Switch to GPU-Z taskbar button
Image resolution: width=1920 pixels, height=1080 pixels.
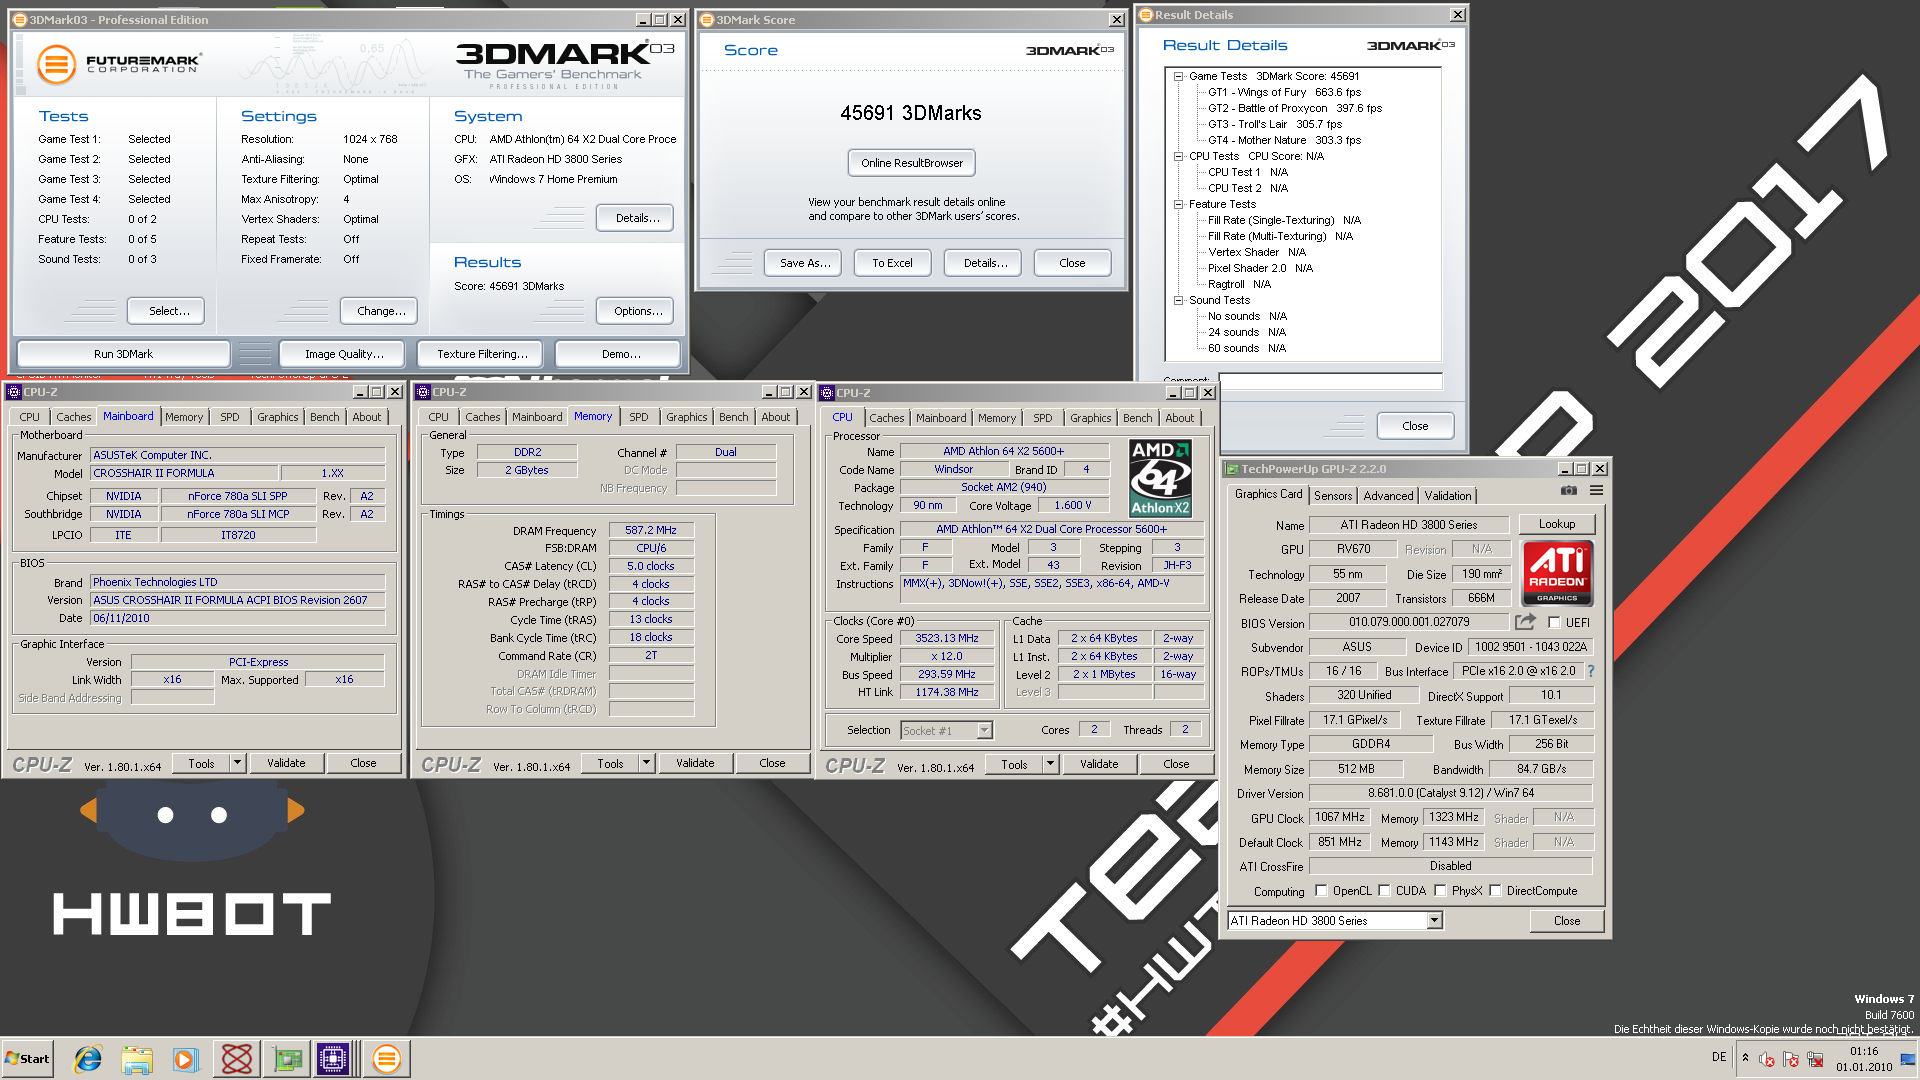[x=287, y=1059]
